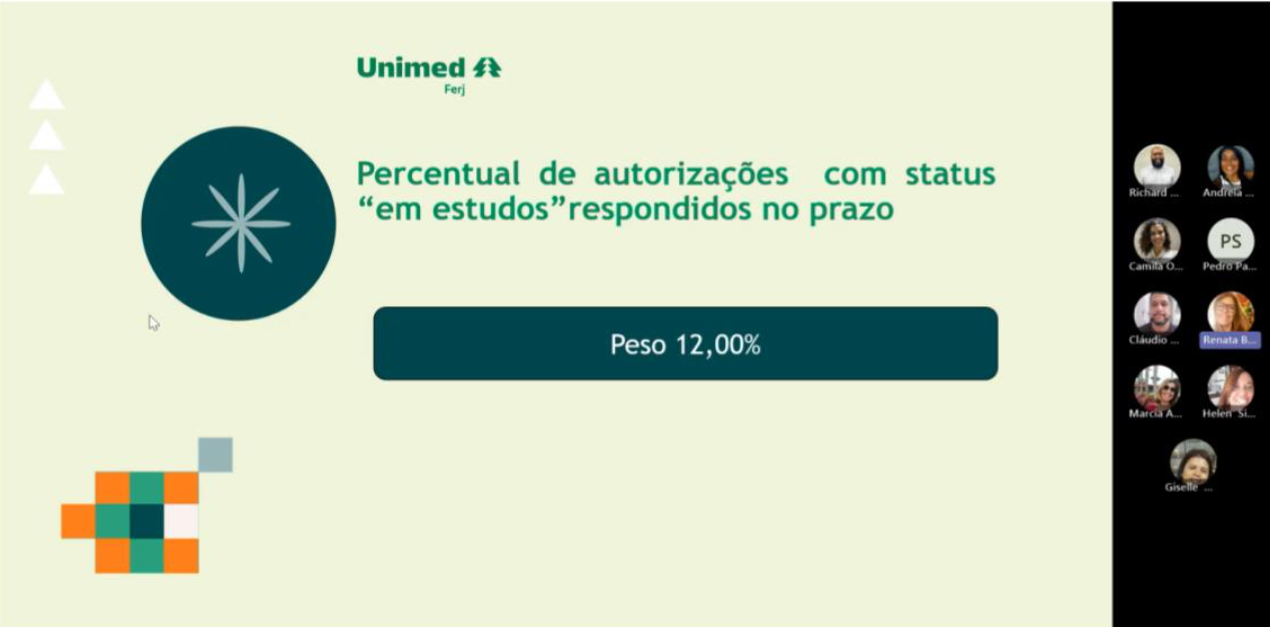The image size is (1270, 627).
Task: Click Renata B.'s highlighted participant avatar
Action: (x=1230, y=313)
